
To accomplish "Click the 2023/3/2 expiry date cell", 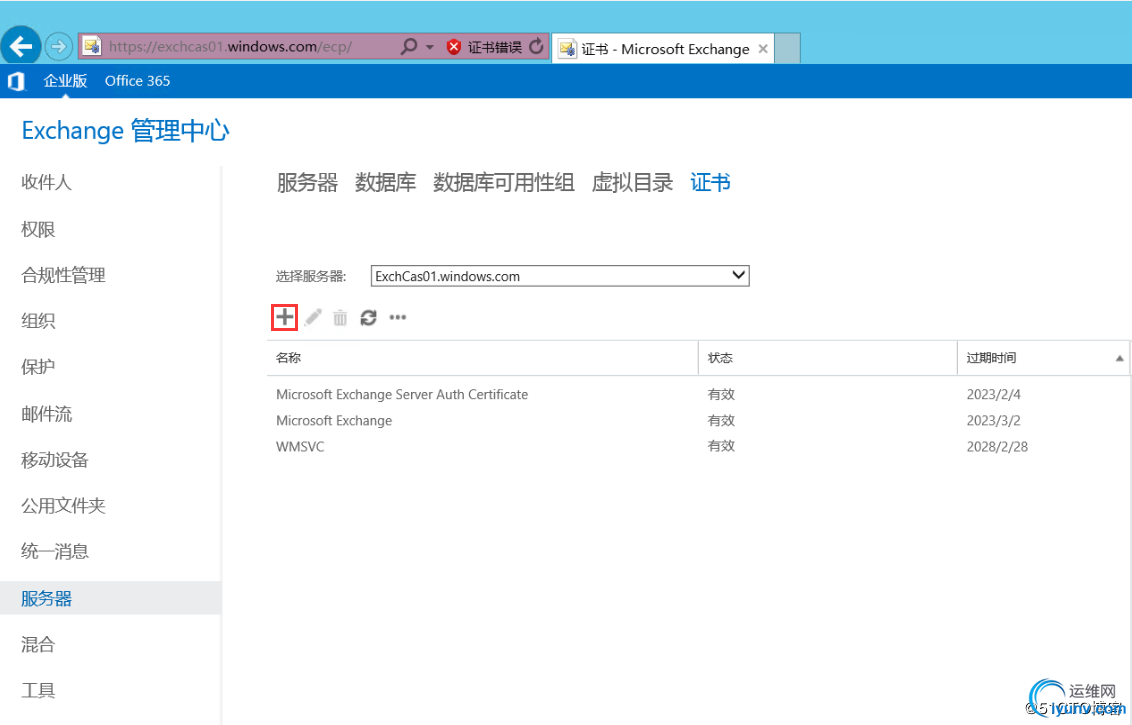I will pos(993,420).
